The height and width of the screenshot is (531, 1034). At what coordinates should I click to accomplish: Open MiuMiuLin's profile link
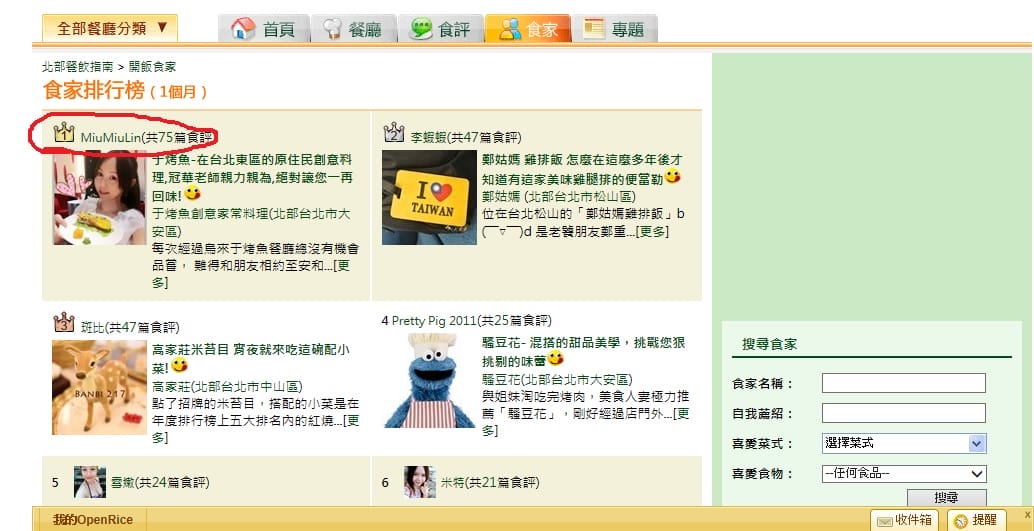pyautogui.click(x=110, y=137)
